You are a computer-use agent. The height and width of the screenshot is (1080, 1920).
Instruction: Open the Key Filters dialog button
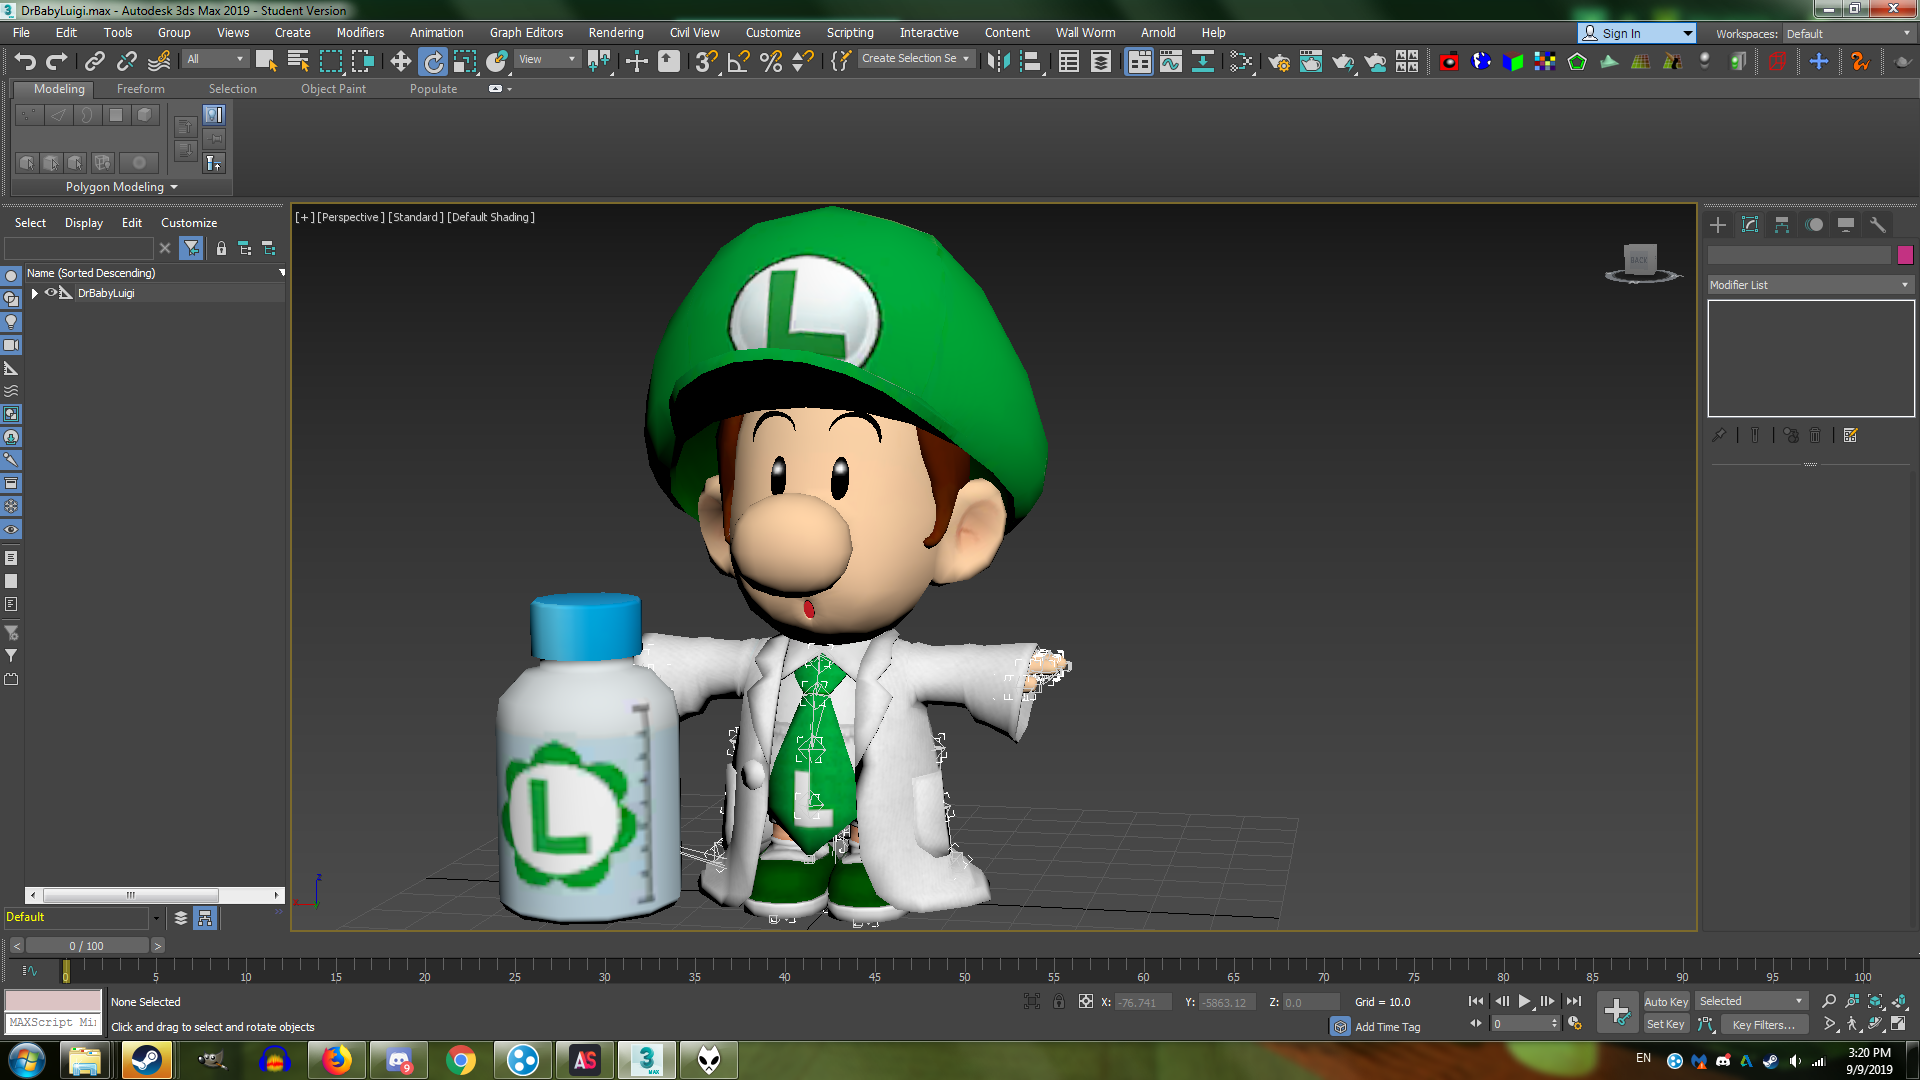(1764, 1024)
